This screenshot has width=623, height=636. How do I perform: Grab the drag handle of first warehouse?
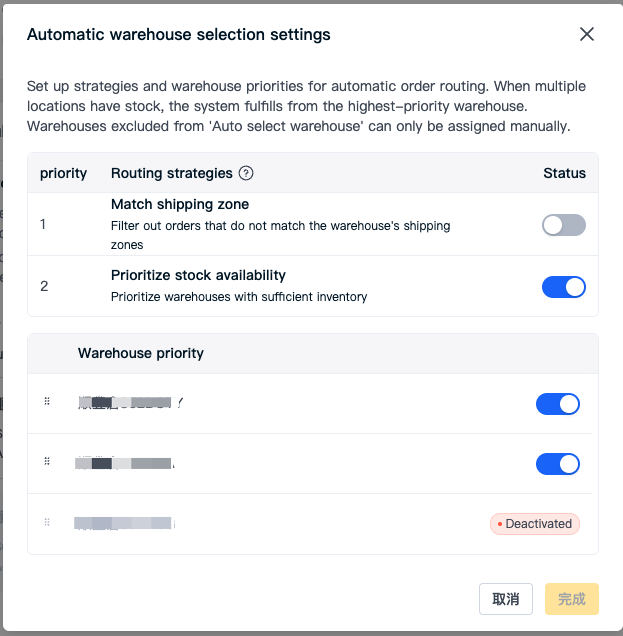pyautogui.click(x=47, y=401)
